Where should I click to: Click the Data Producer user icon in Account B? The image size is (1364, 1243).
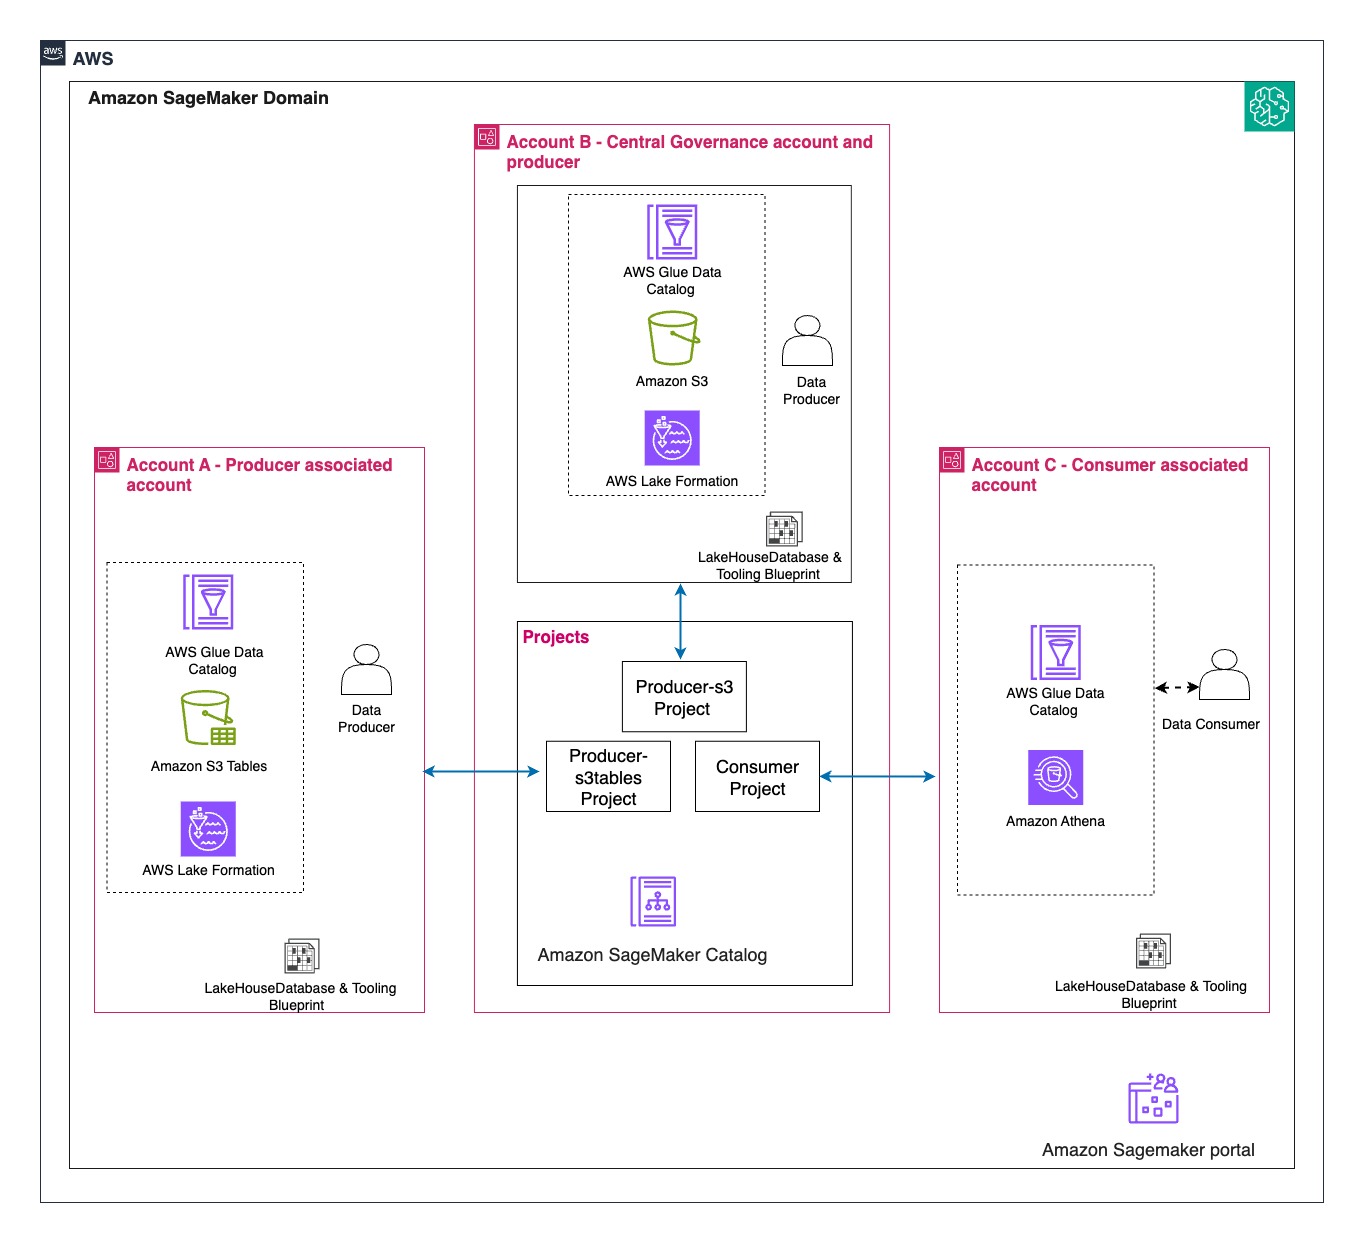(807, 341)
